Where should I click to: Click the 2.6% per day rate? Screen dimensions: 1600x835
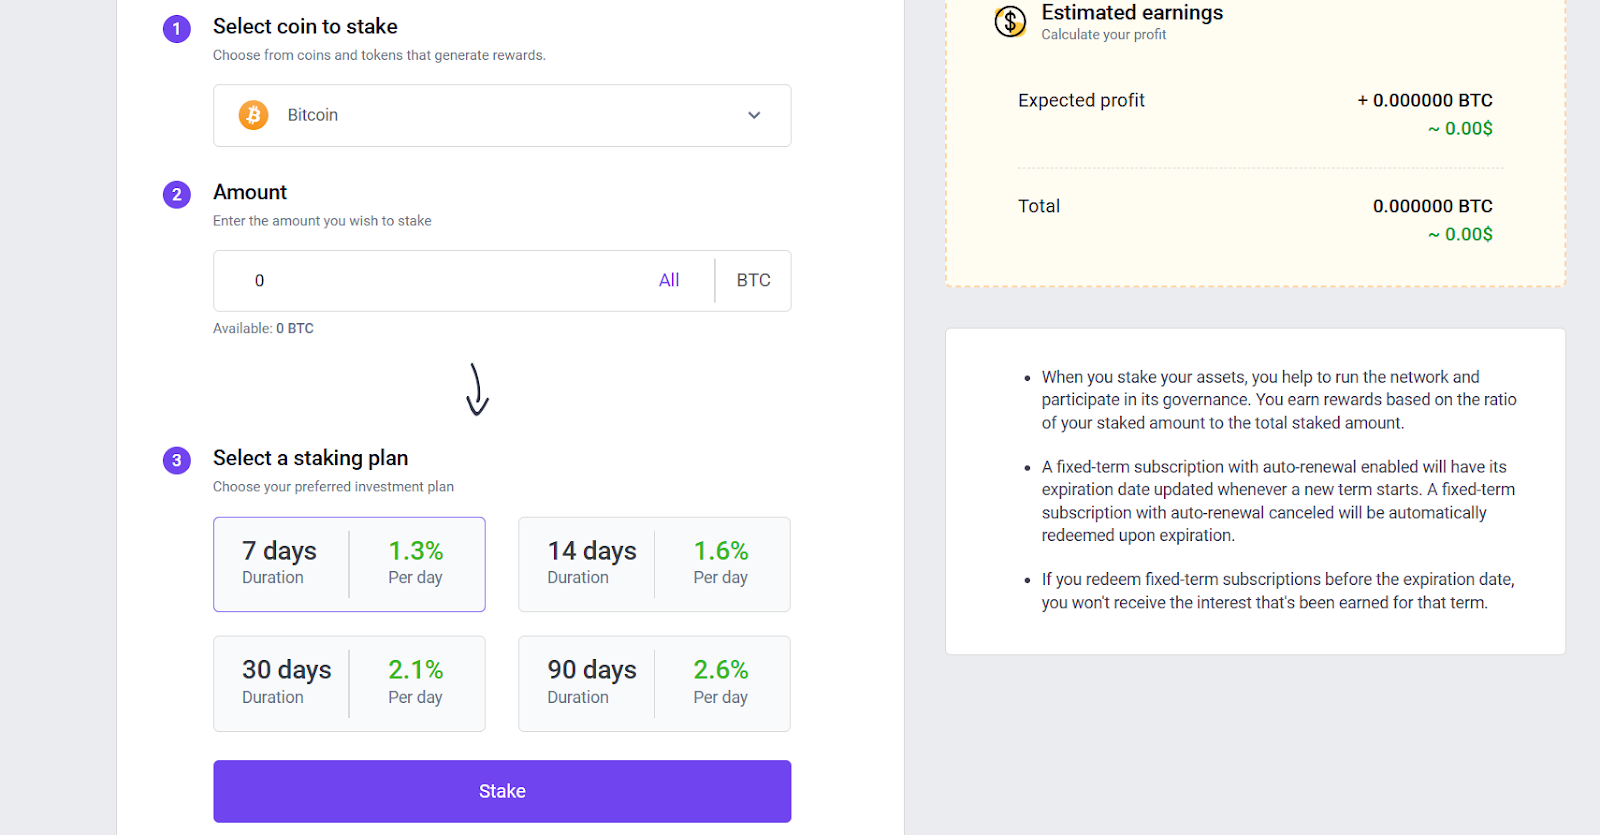[x=720, y=670]
